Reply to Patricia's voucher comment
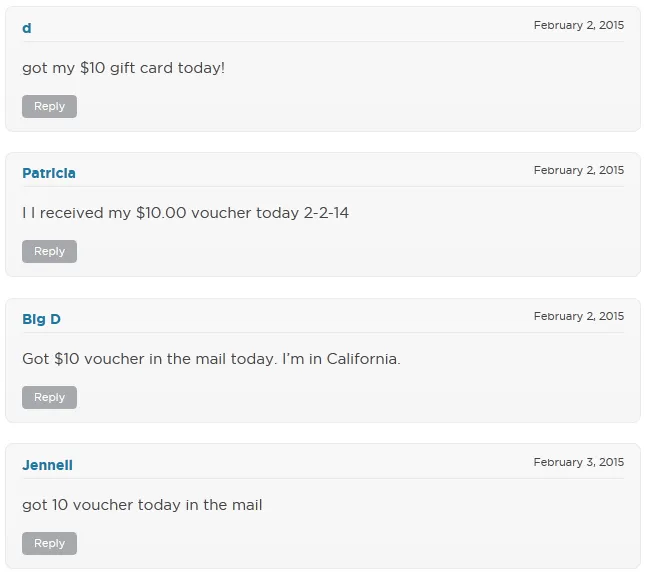 (49, 252)
